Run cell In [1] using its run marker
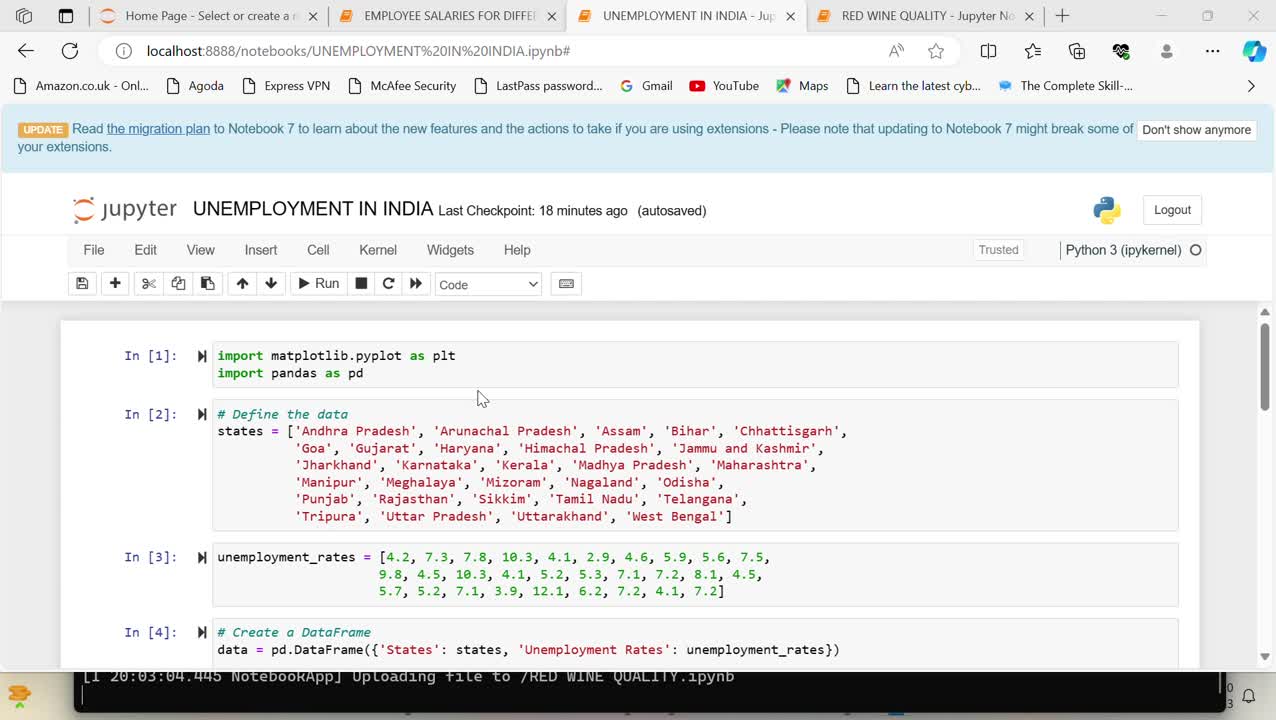The image size is (1276, 720). 202,356
